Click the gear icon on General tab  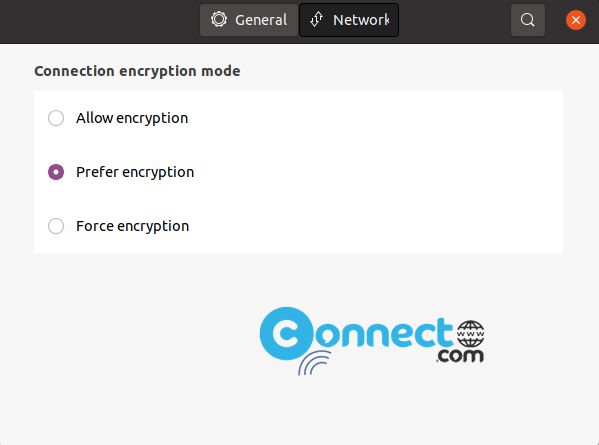click(x=219, y=19)
